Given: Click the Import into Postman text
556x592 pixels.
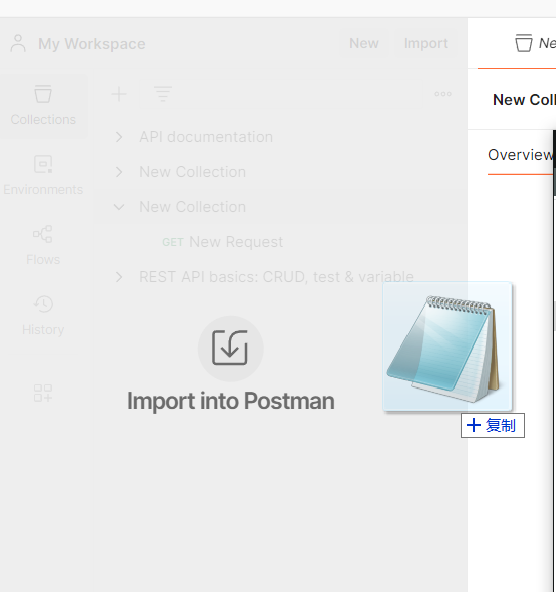Looking at the screenshot, I should [231, 401].
